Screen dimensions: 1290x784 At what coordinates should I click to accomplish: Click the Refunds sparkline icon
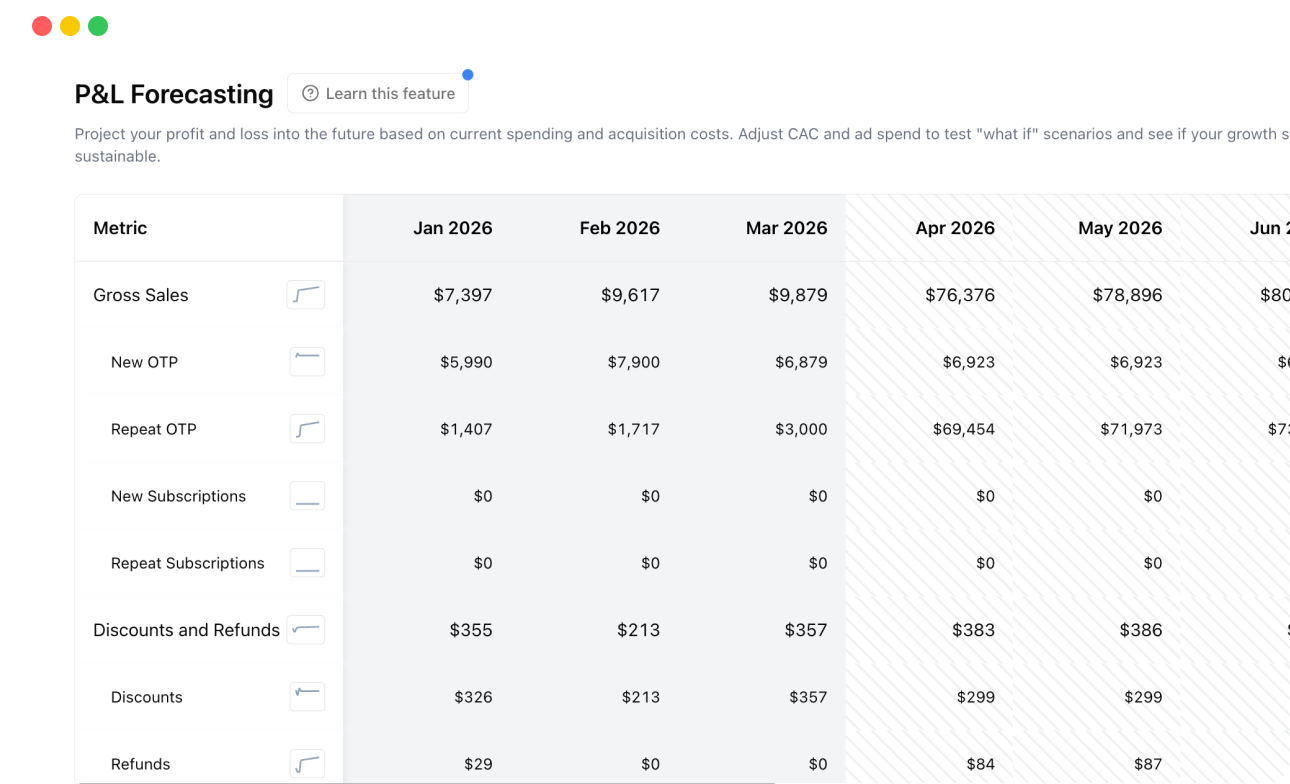pyautogui.click(x=306, y=763)
